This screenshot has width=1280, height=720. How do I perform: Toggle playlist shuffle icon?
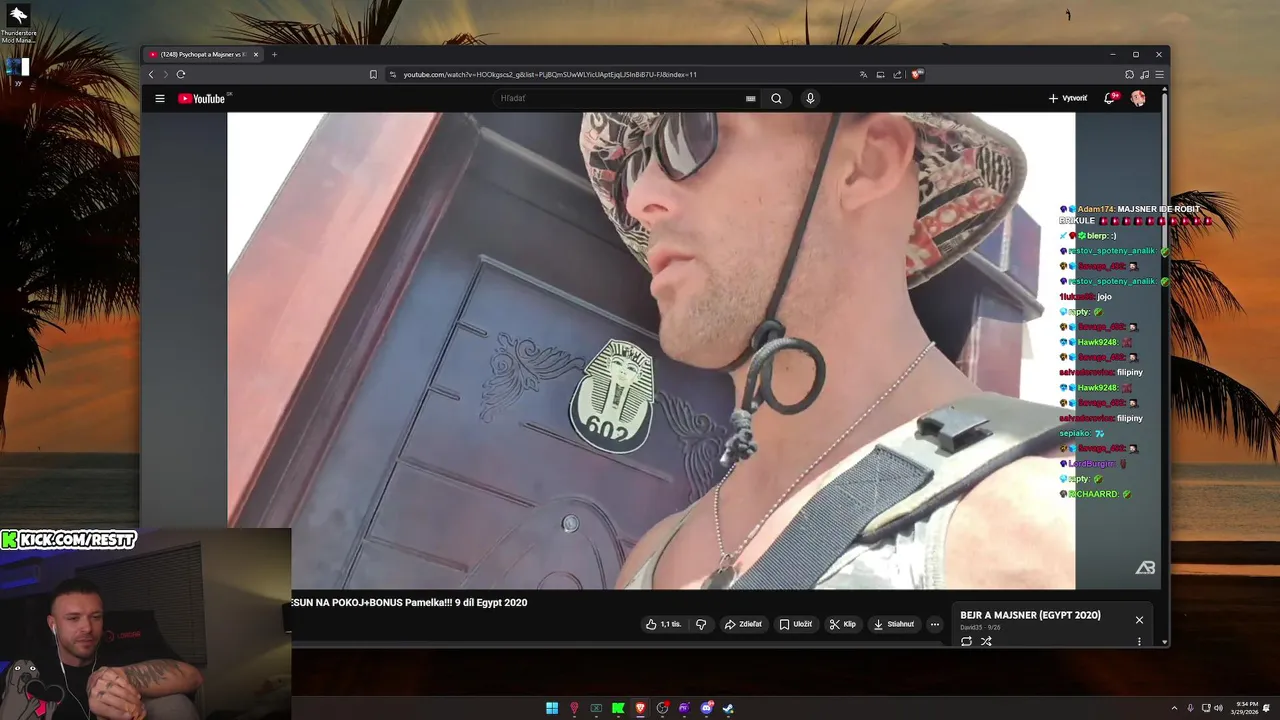pyautogui.click(x=986, y=641)
